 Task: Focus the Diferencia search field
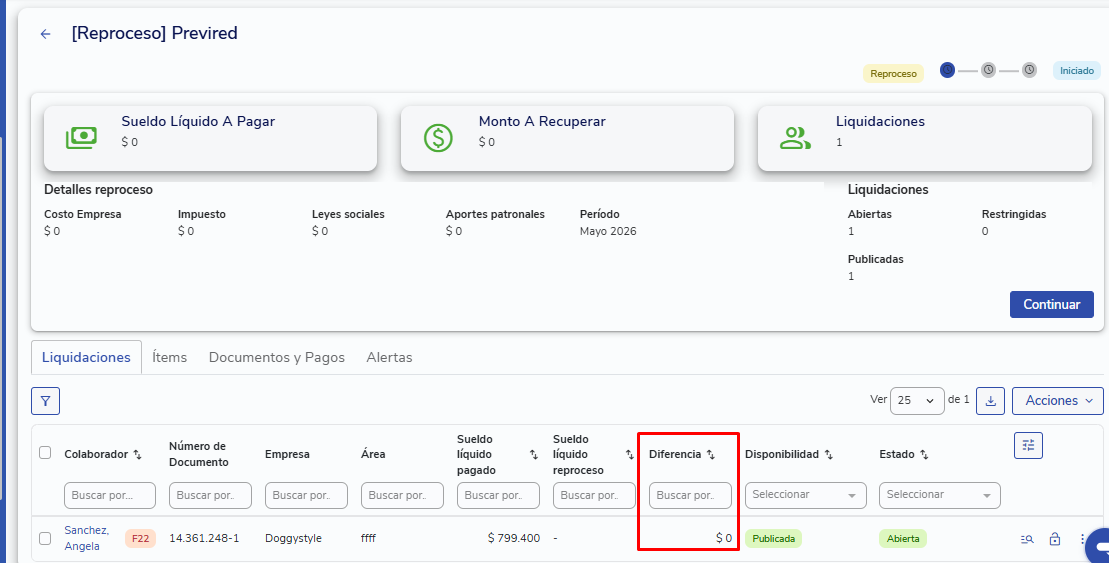[x=690, y=495]
